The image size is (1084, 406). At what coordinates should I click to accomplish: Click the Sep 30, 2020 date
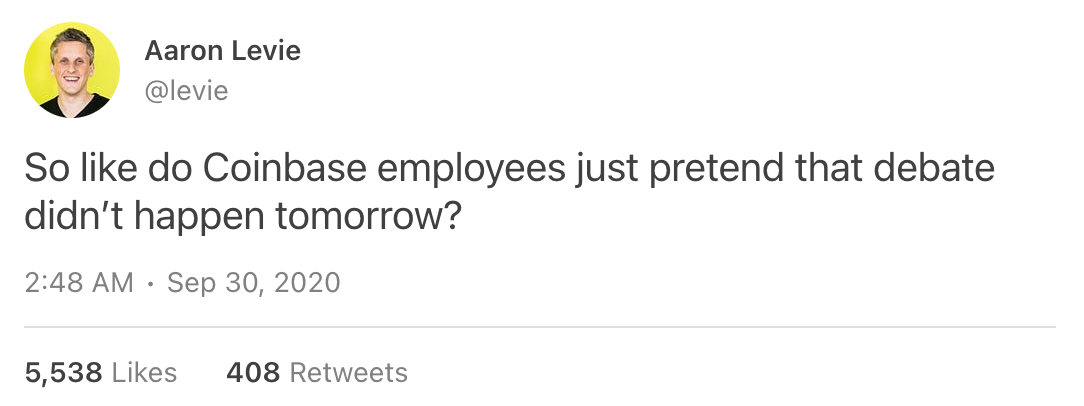(253, 283)
